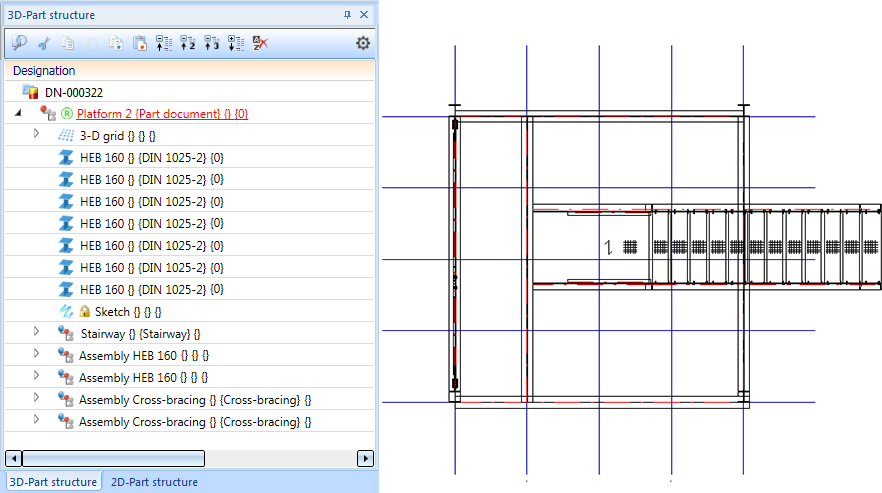Select the fifth HEB 160 row text
Image resolution: width=882 pixels, height=493 pixels.
[x=152, y=245]
